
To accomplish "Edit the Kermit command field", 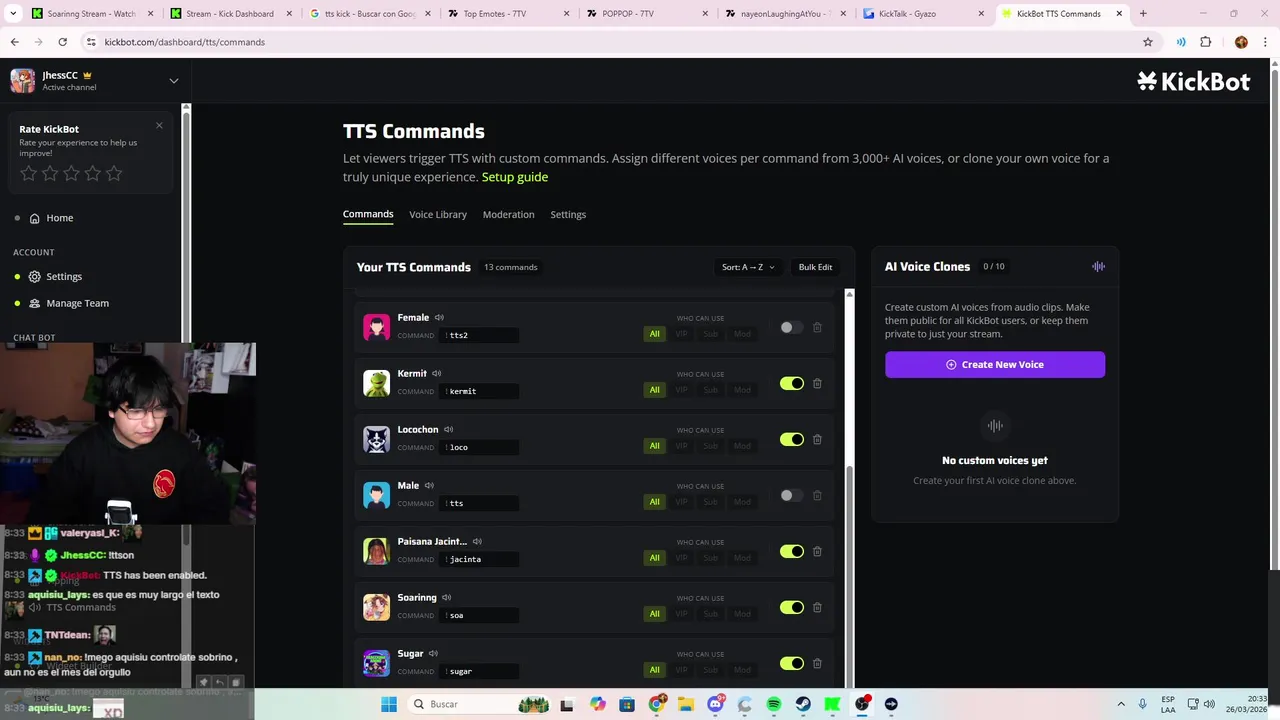I will [x=480, y=391].
